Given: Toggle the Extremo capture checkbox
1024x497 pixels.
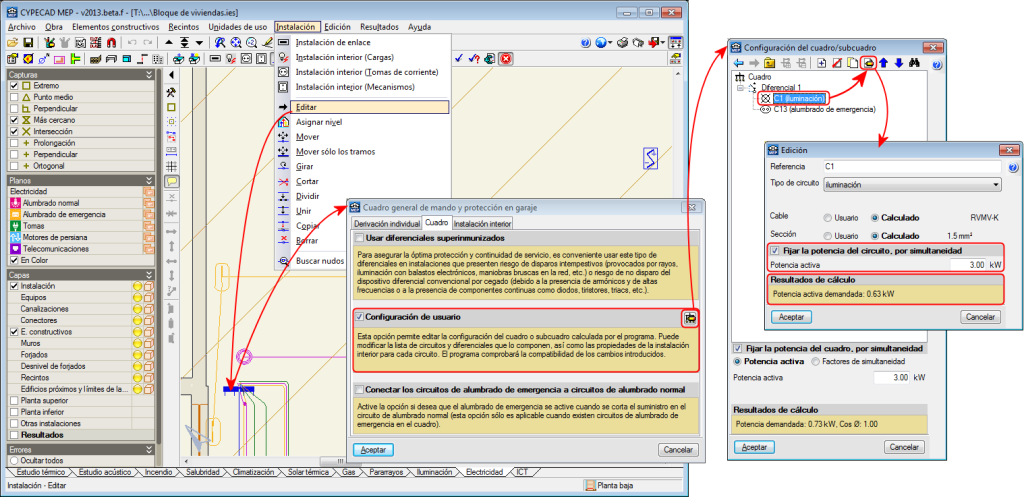Looking at the screenshot, I should tap(14, 86).
